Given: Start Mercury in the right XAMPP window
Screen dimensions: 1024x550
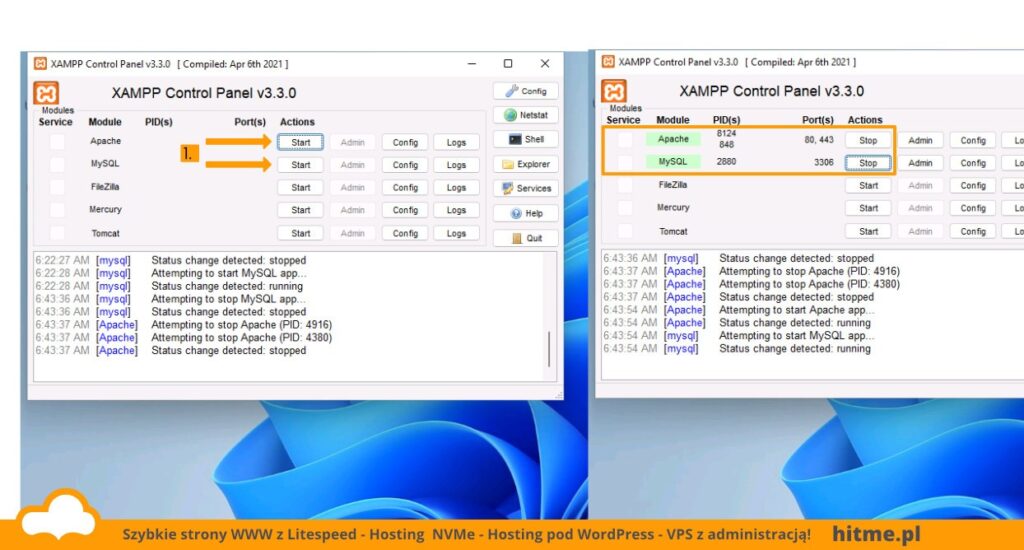Looking at the screenshot, I should [868, 208].
